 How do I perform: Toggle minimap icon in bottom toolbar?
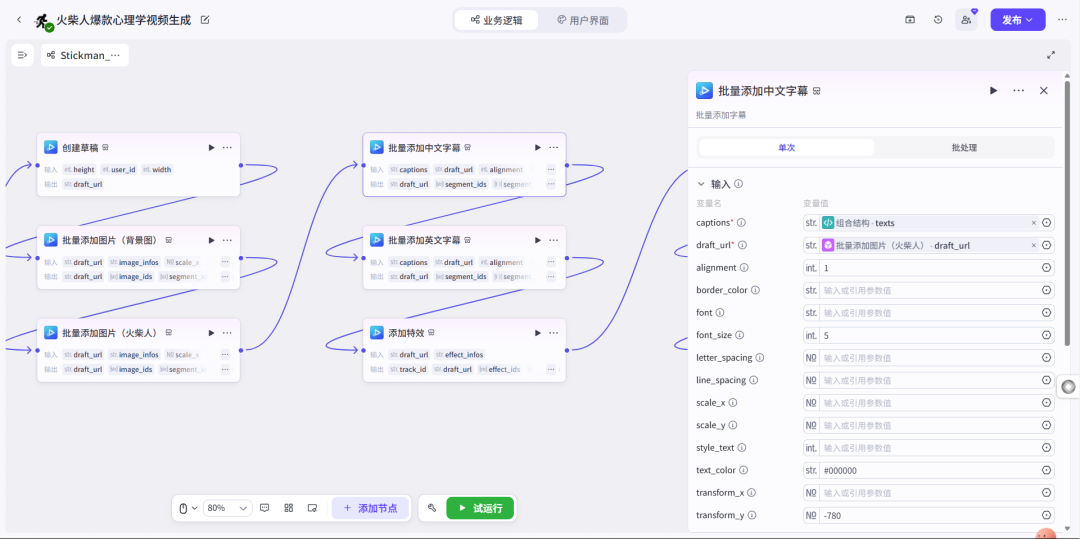coord(312,508)
